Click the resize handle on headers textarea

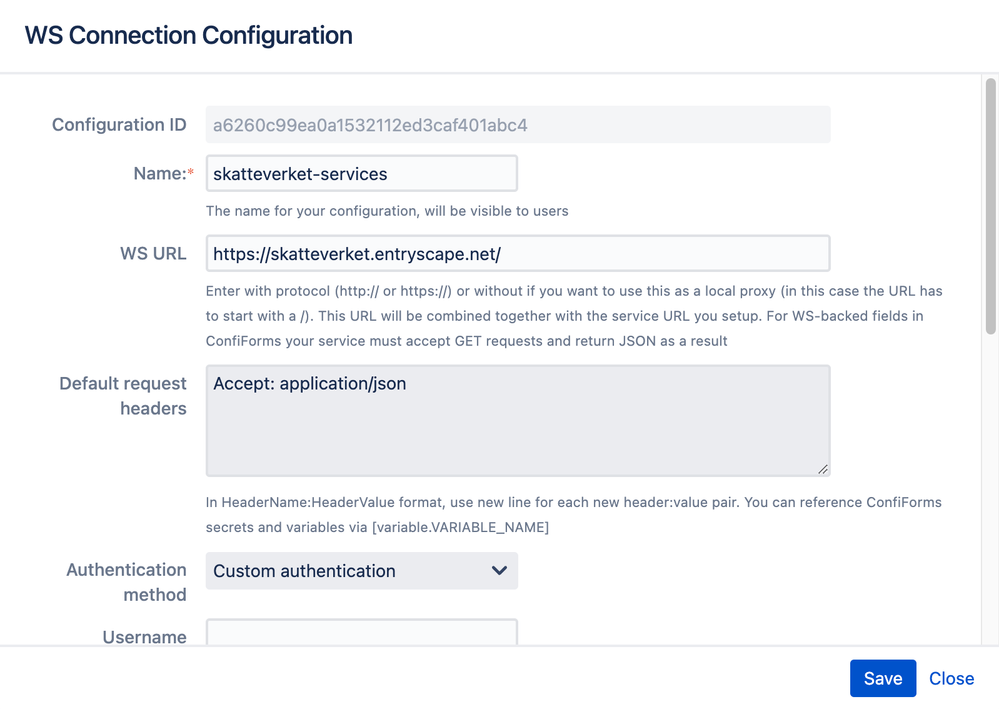(824, 468)
